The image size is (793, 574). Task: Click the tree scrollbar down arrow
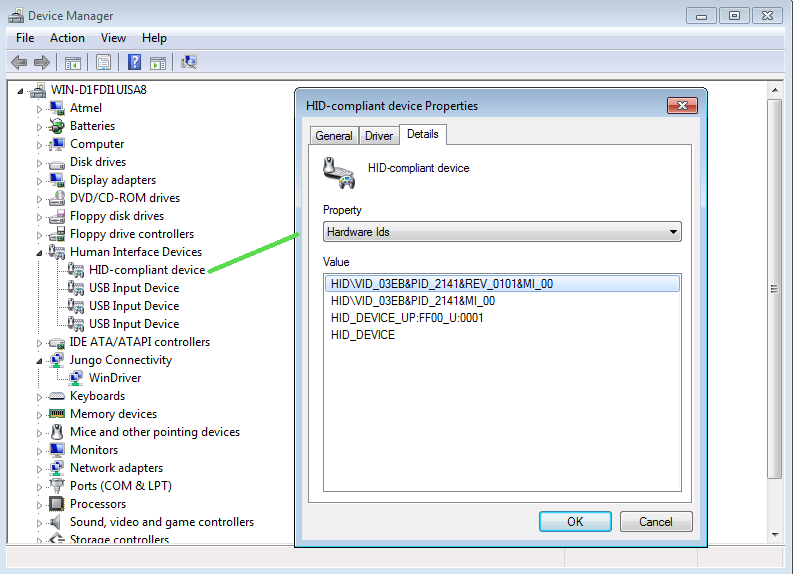pos(775,534)
